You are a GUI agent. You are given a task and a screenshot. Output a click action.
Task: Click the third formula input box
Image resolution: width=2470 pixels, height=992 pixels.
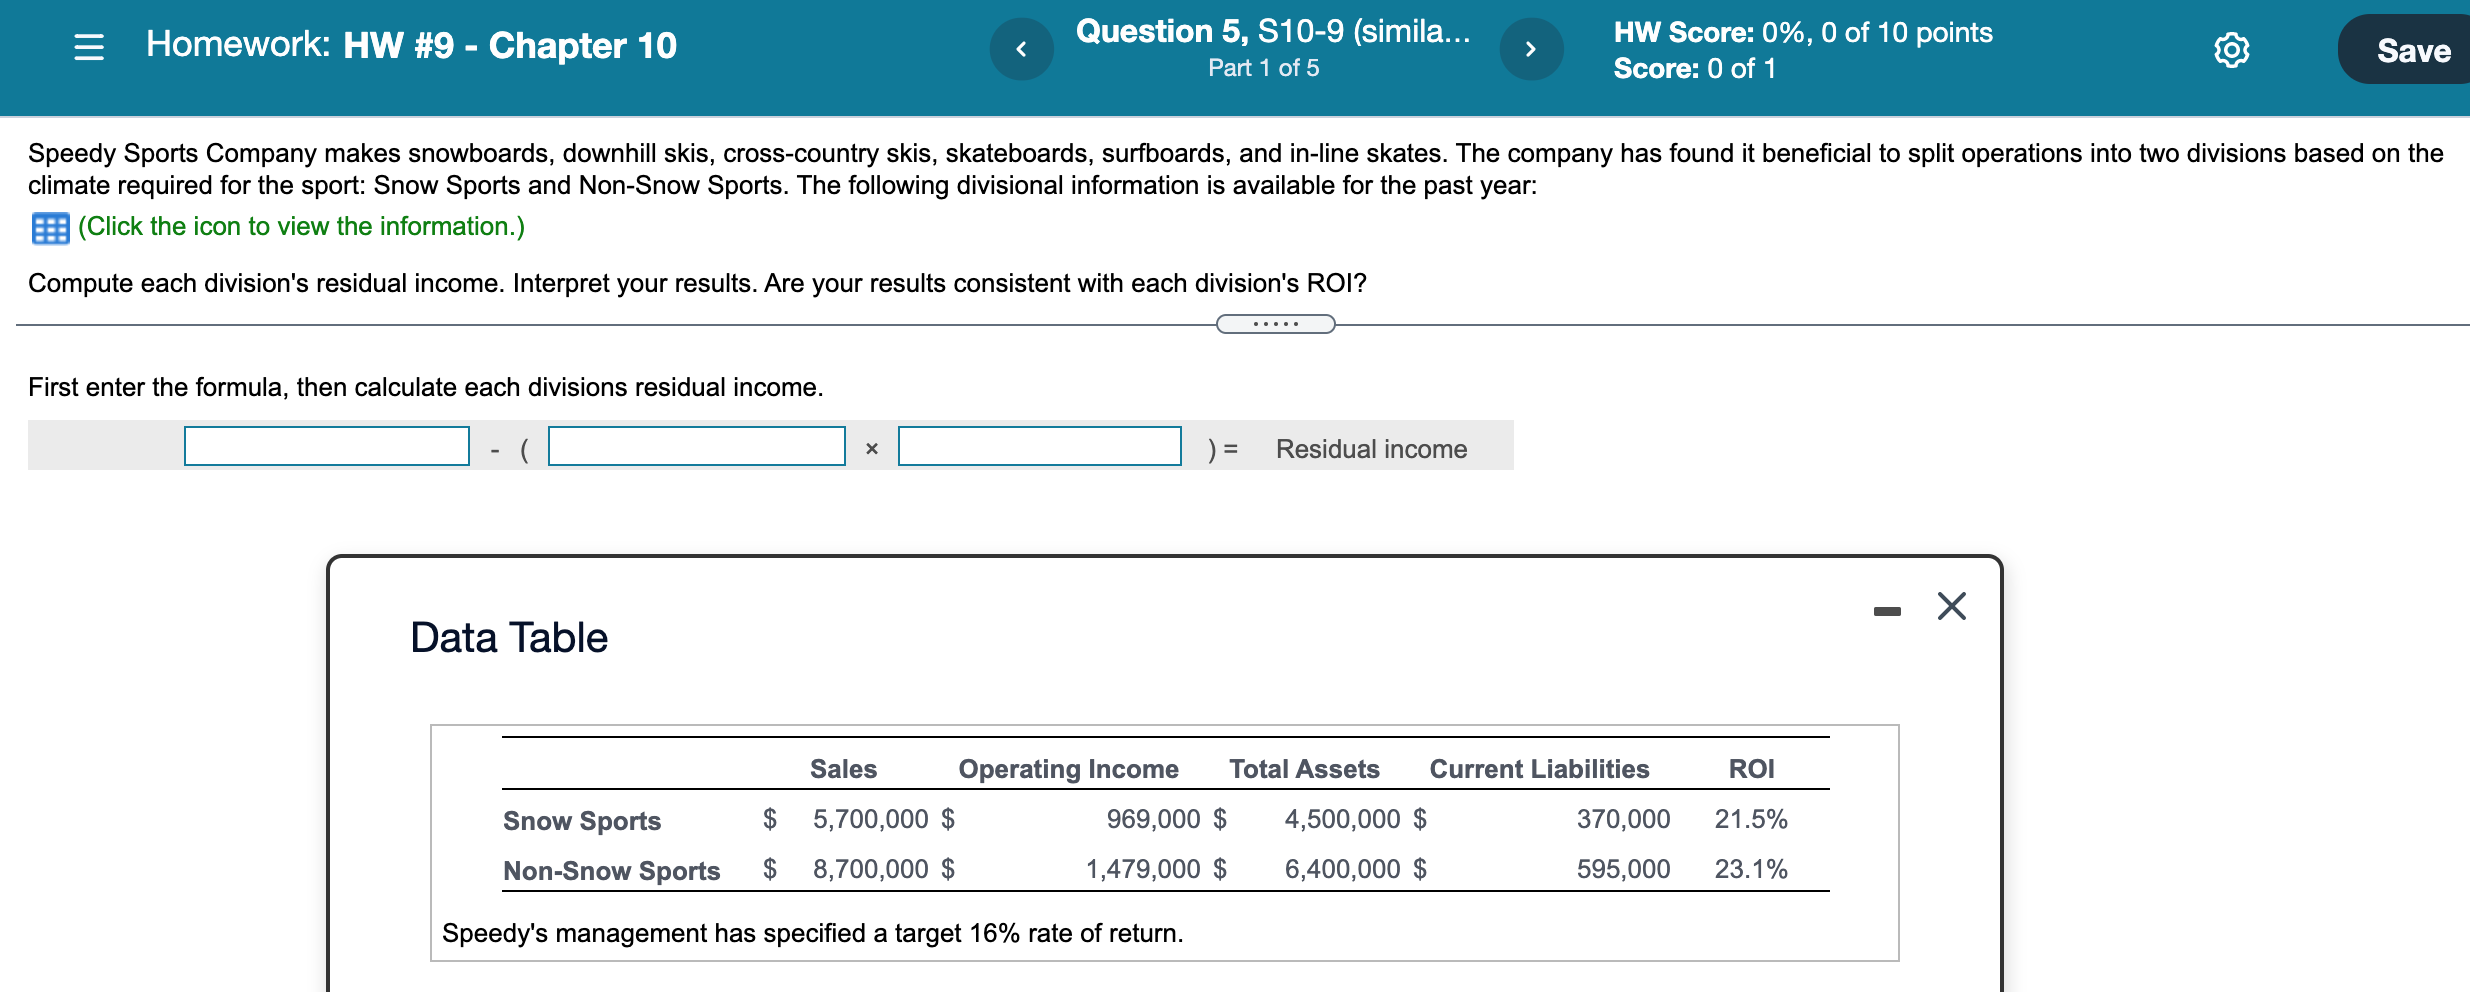coord(1040,446)
